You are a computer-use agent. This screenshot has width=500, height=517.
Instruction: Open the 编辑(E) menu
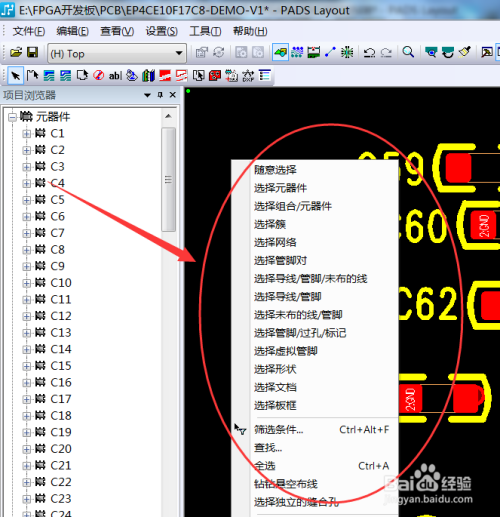click(x=72, y=31)
